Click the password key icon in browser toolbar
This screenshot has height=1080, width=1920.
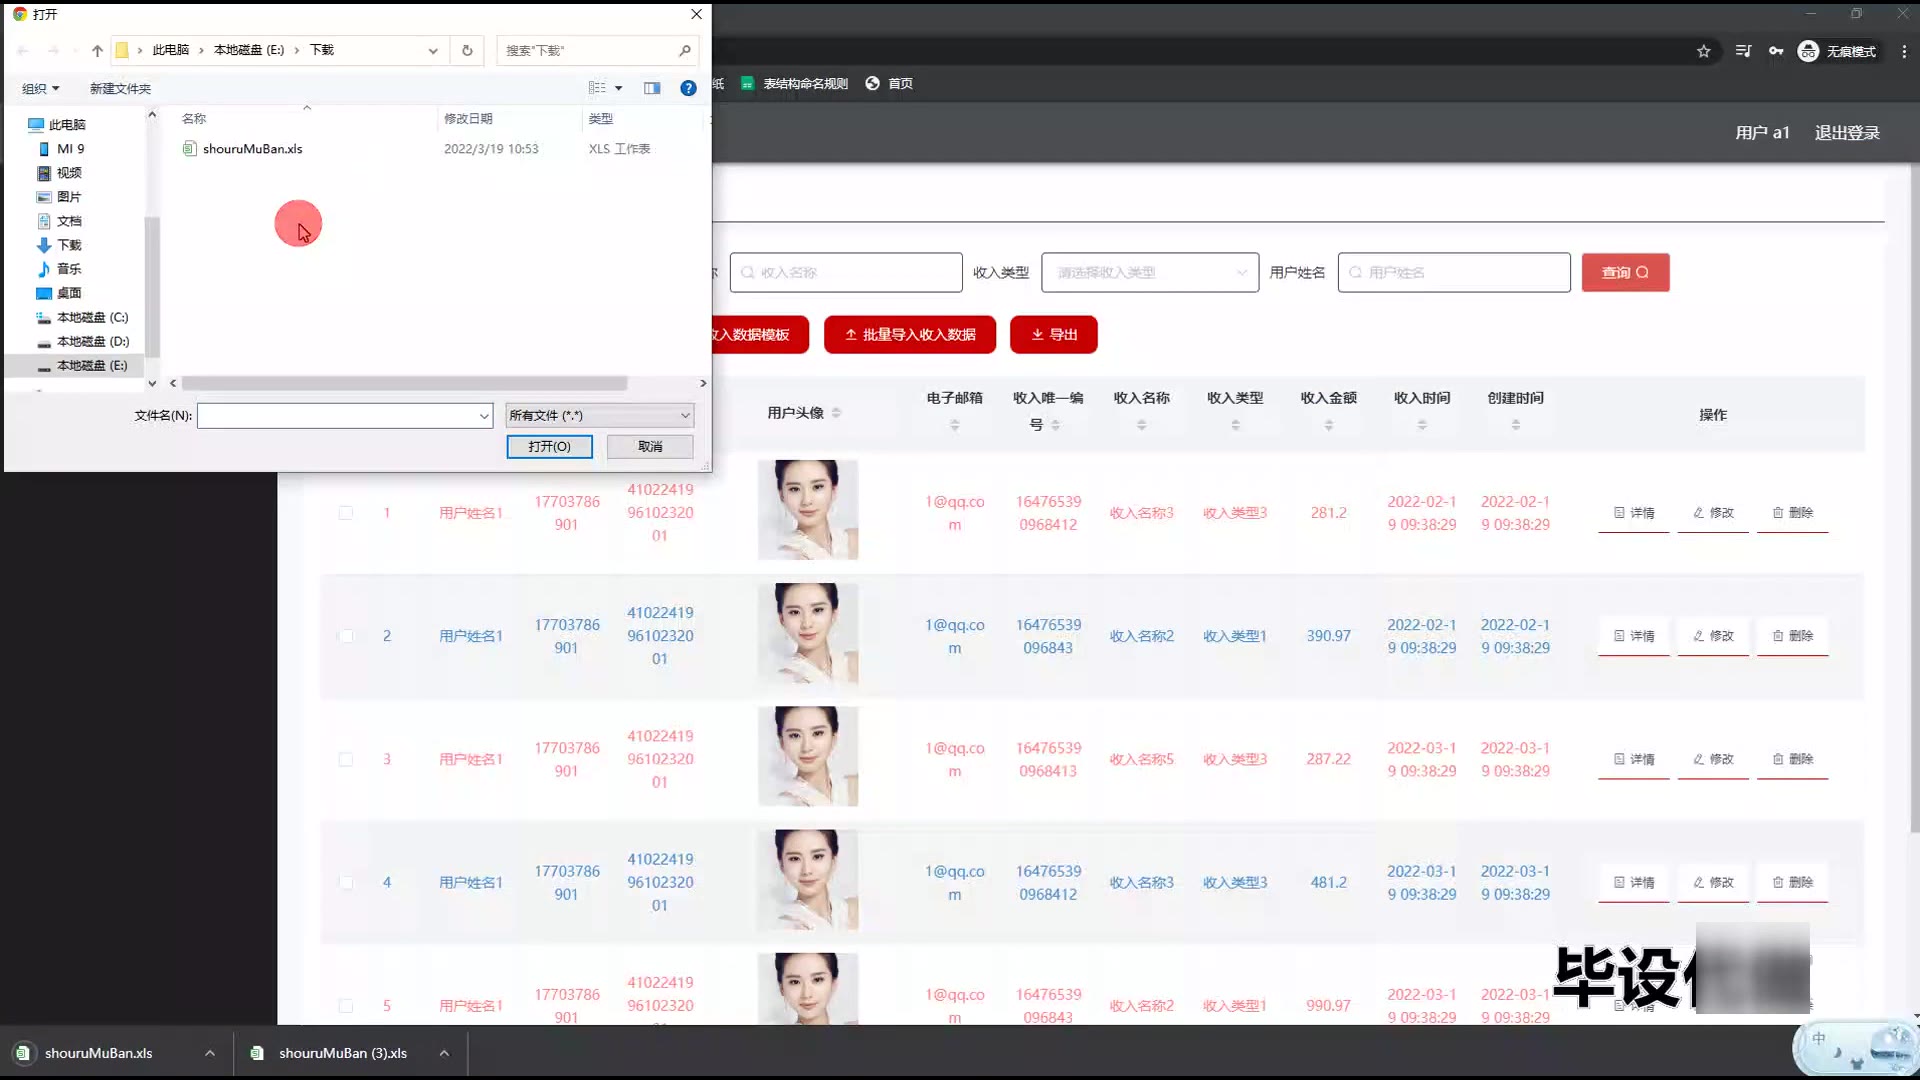click(1776, 51)
